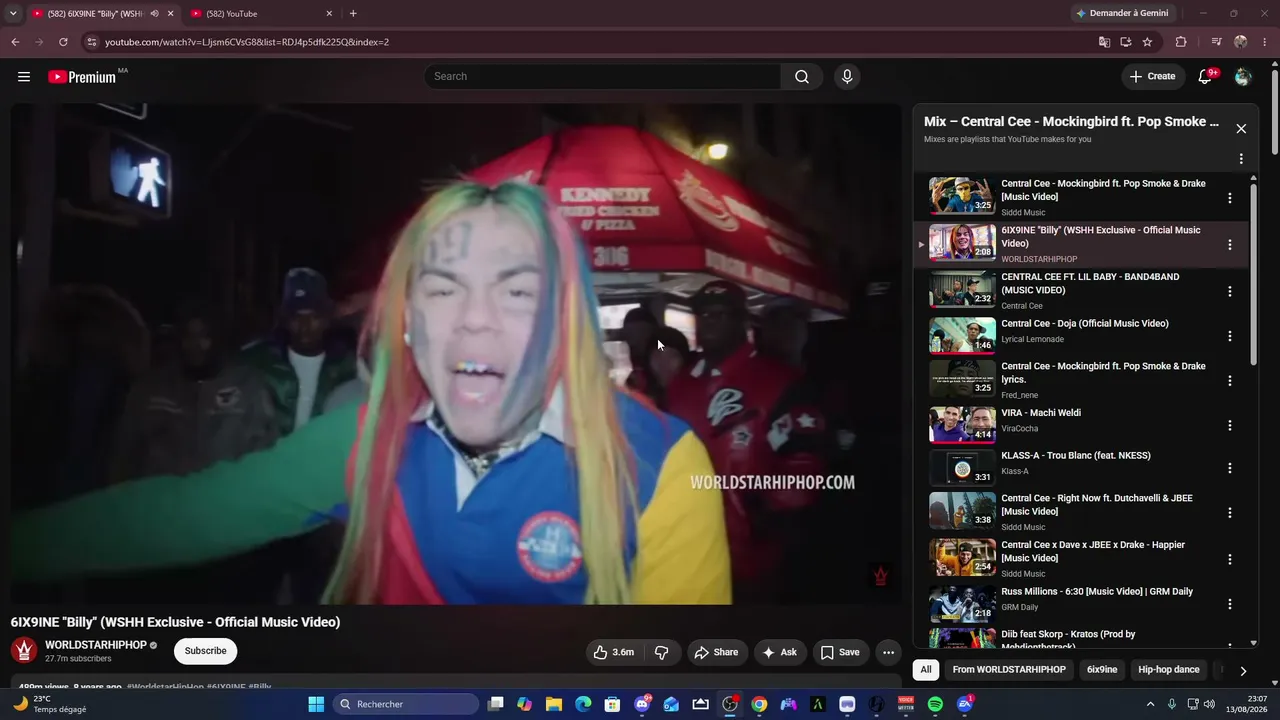
Task: Select the Hip-hop dance filter chip
Action: (x=1169, y=670)
